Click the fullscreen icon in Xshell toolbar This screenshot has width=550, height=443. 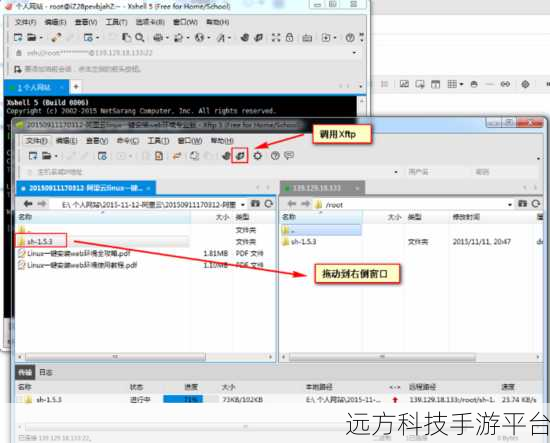coord(276,38)
